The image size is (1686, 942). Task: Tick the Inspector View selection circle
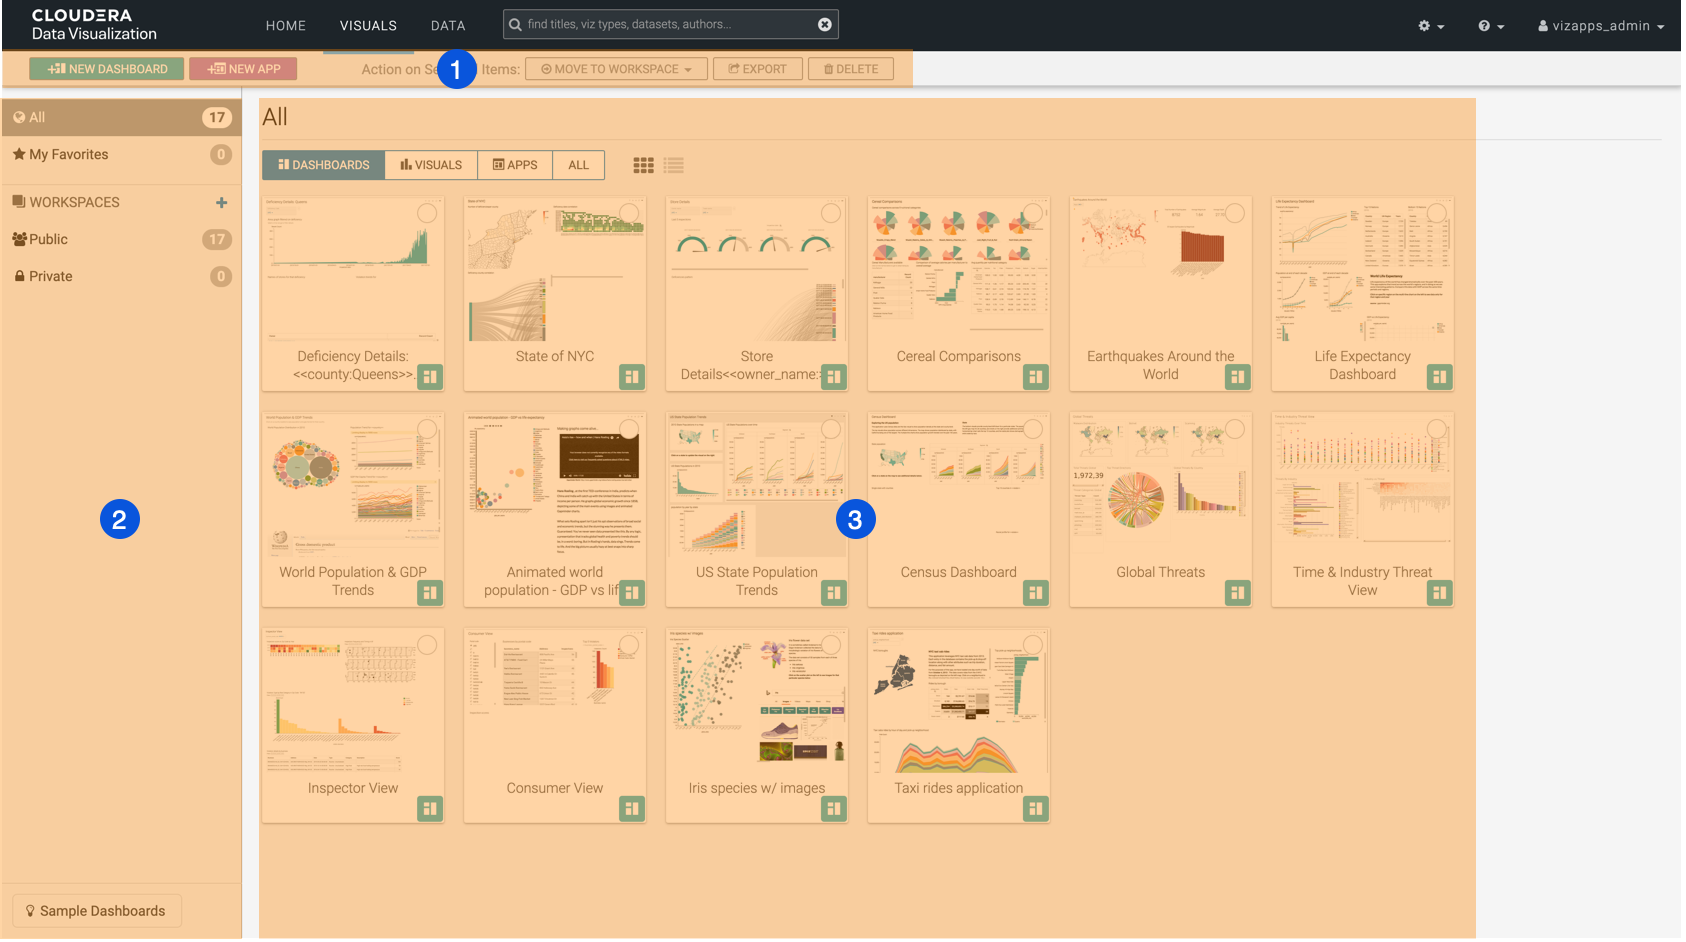tap(427, 645)
